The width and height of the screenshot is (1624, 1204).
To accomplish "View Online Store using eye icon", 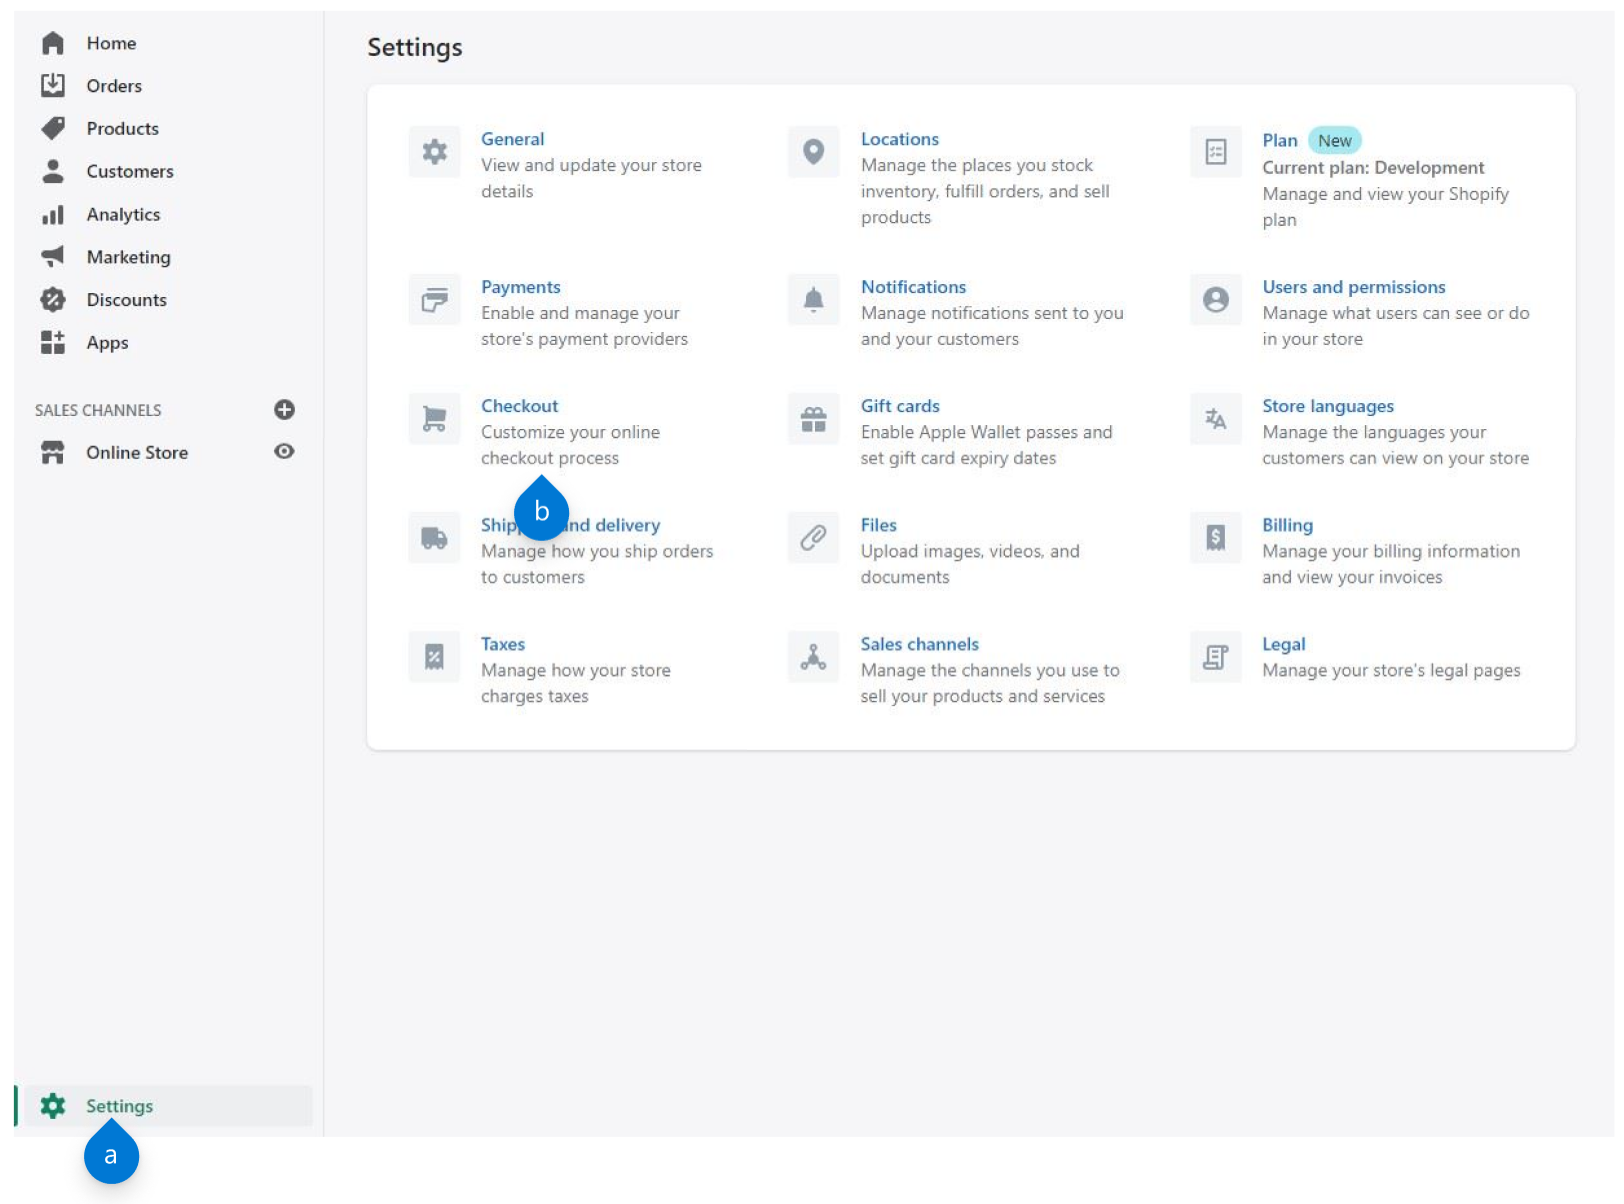I will (x=284, y=452).
